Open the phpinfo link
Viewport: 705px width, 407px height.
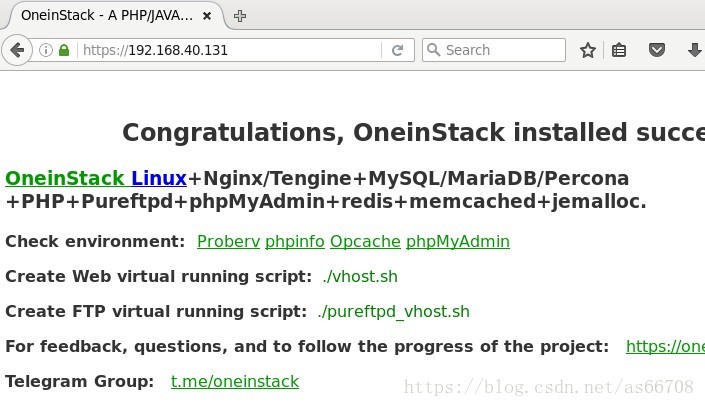coord(295,242)
